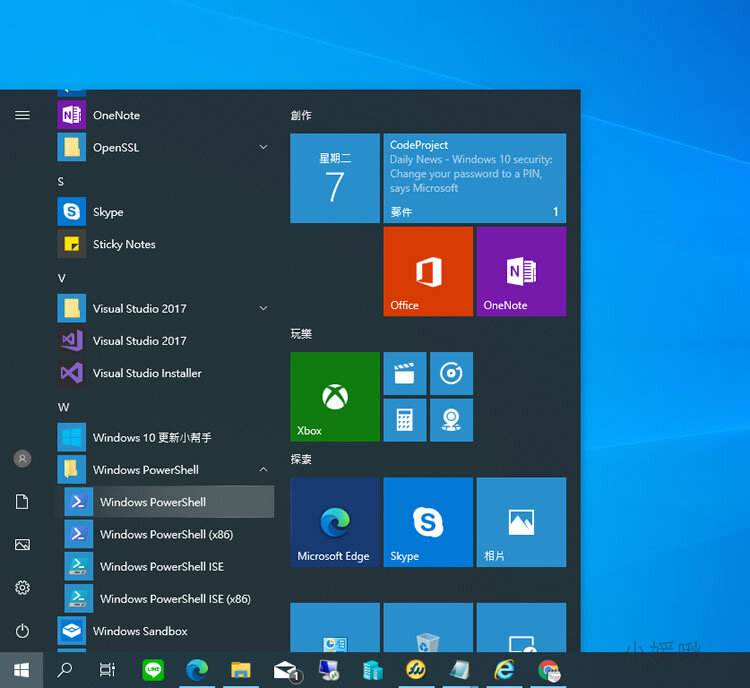Viewport: 750px width, 688px height.
Task: Expand the Start hamburger menu
Action: click(22, 115)
